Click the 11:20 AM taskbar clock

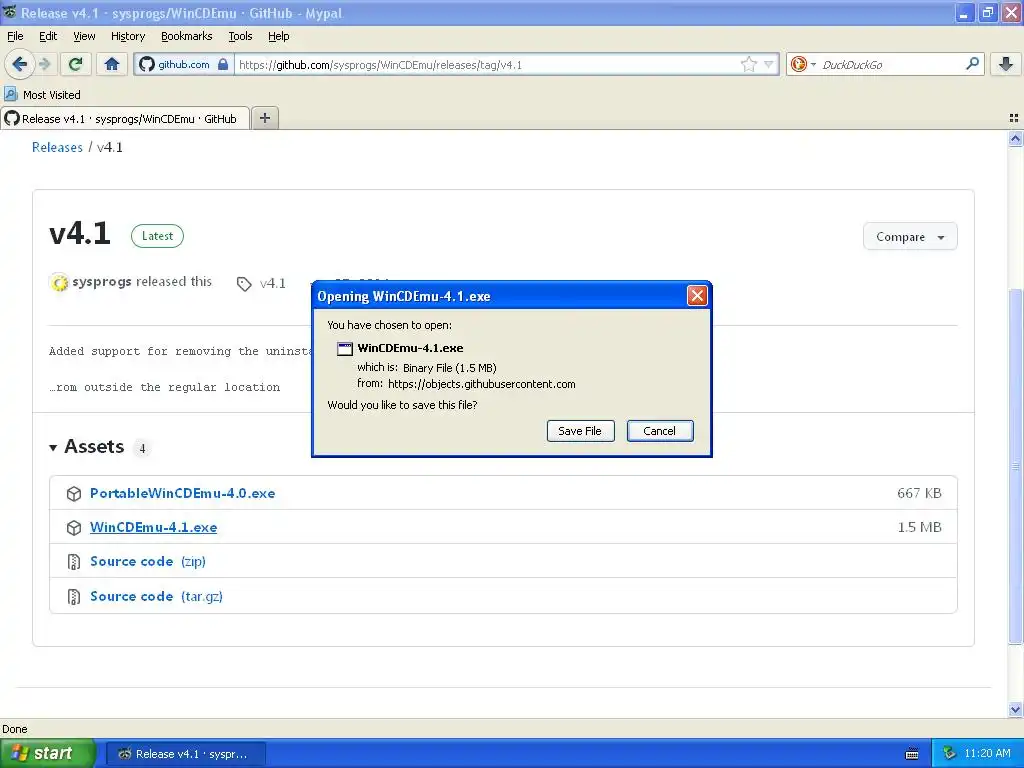[x=987, y=753]
